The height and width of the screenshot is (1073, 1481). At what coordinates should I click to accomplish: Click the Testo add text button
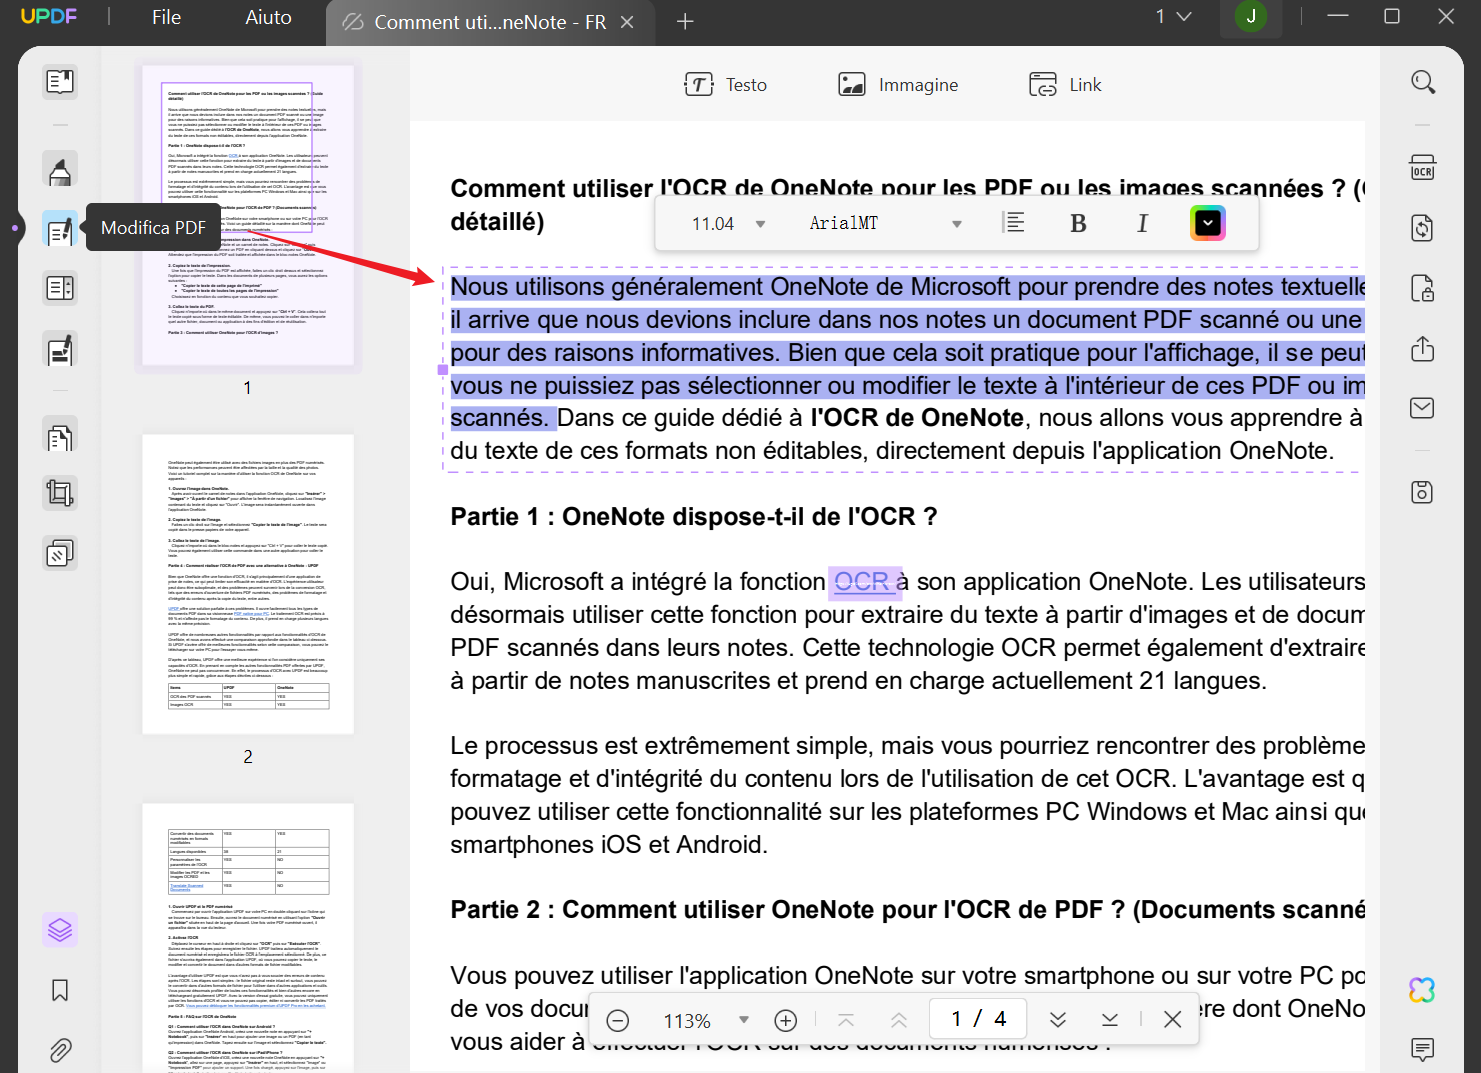click(726, 85)
